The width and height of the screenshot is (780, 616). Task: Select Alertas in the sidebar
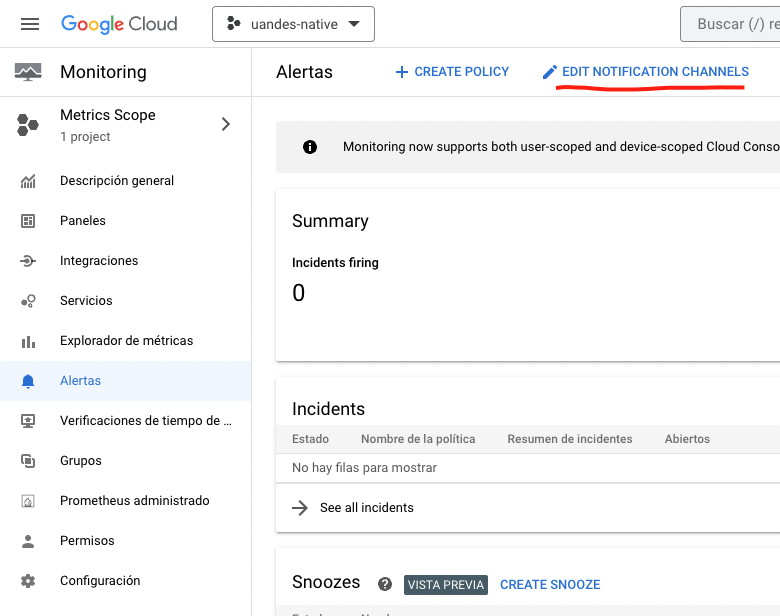tap(81, 381)
